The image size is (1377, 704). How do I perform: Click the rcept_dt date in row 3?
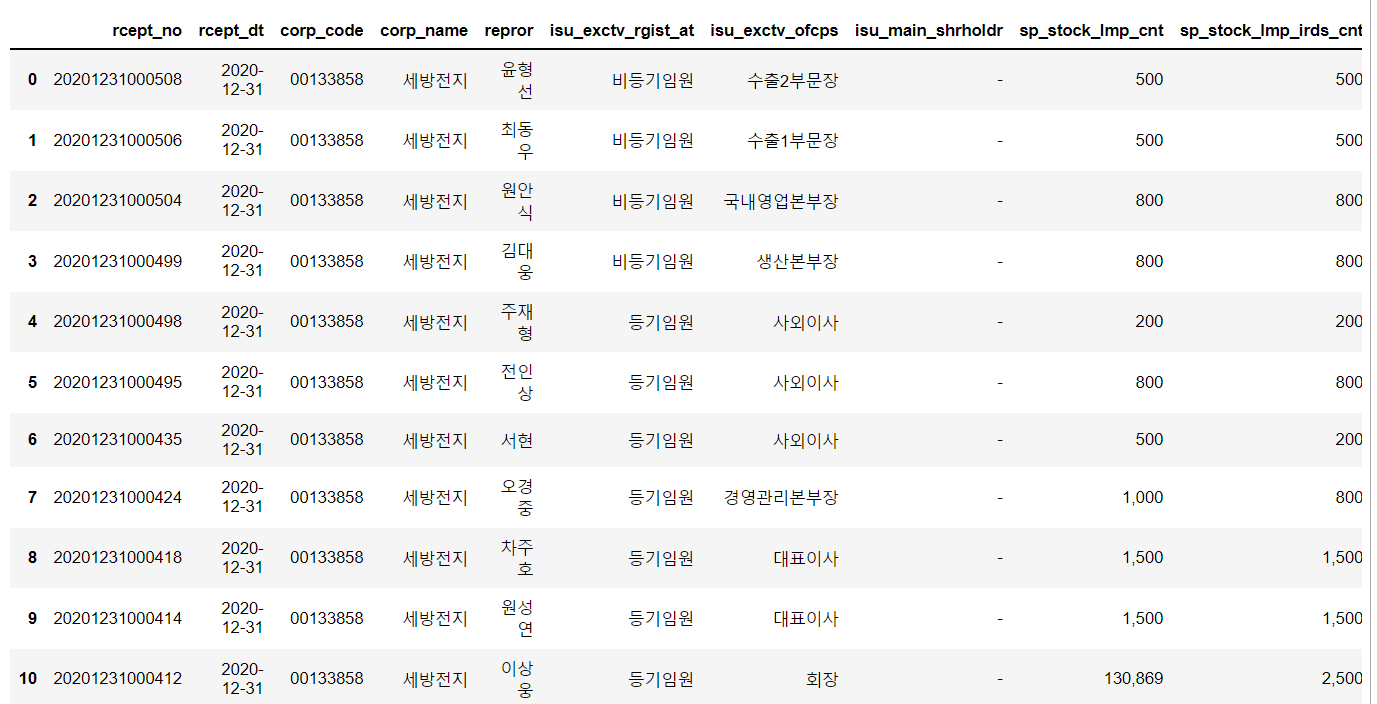point(242,261)
